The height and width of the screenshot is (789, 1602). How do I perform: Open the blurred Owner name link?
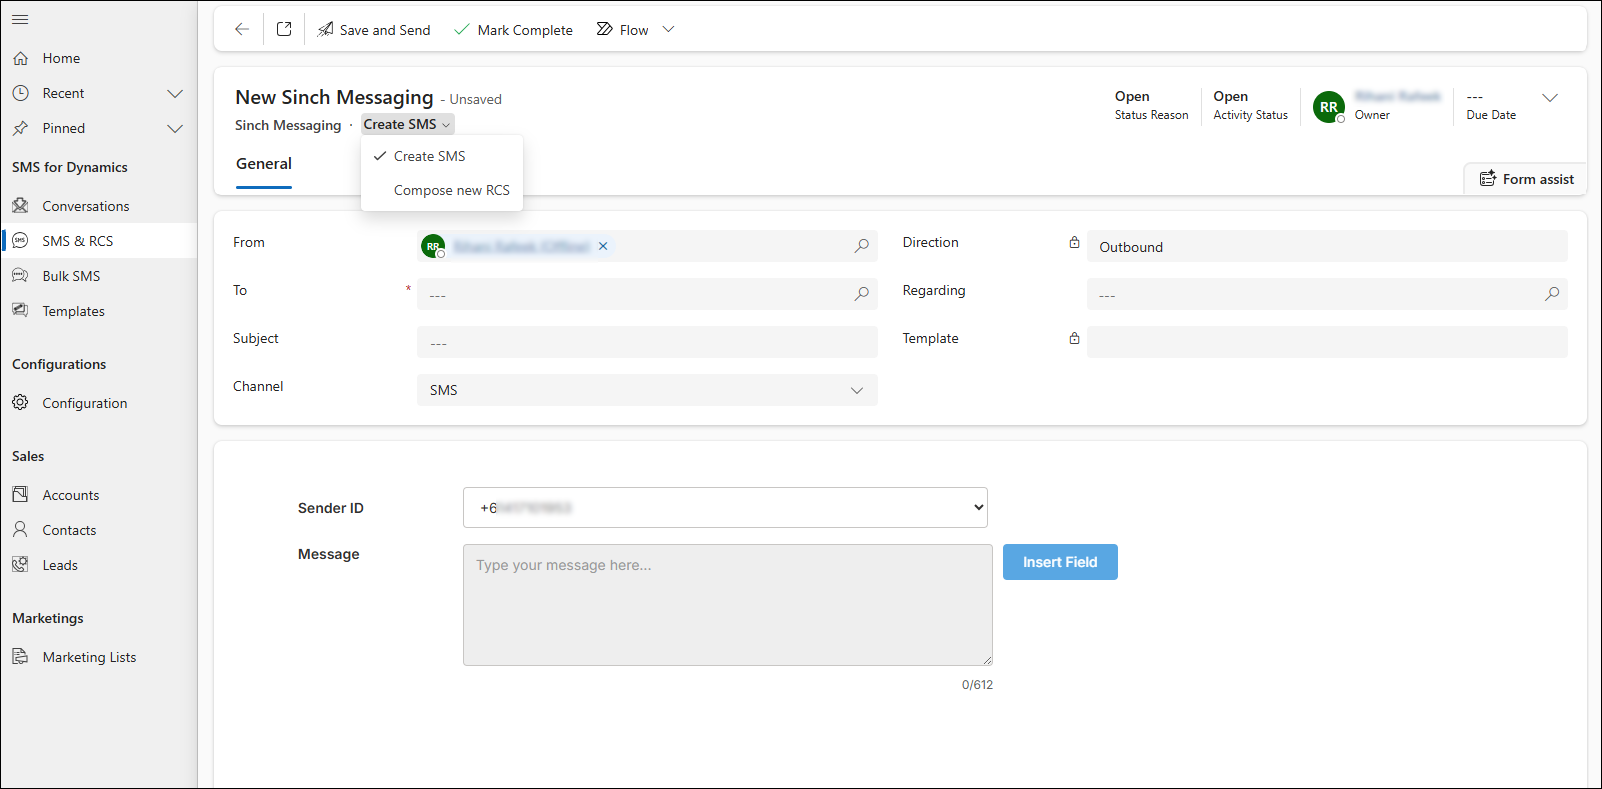coord(1398,96)
